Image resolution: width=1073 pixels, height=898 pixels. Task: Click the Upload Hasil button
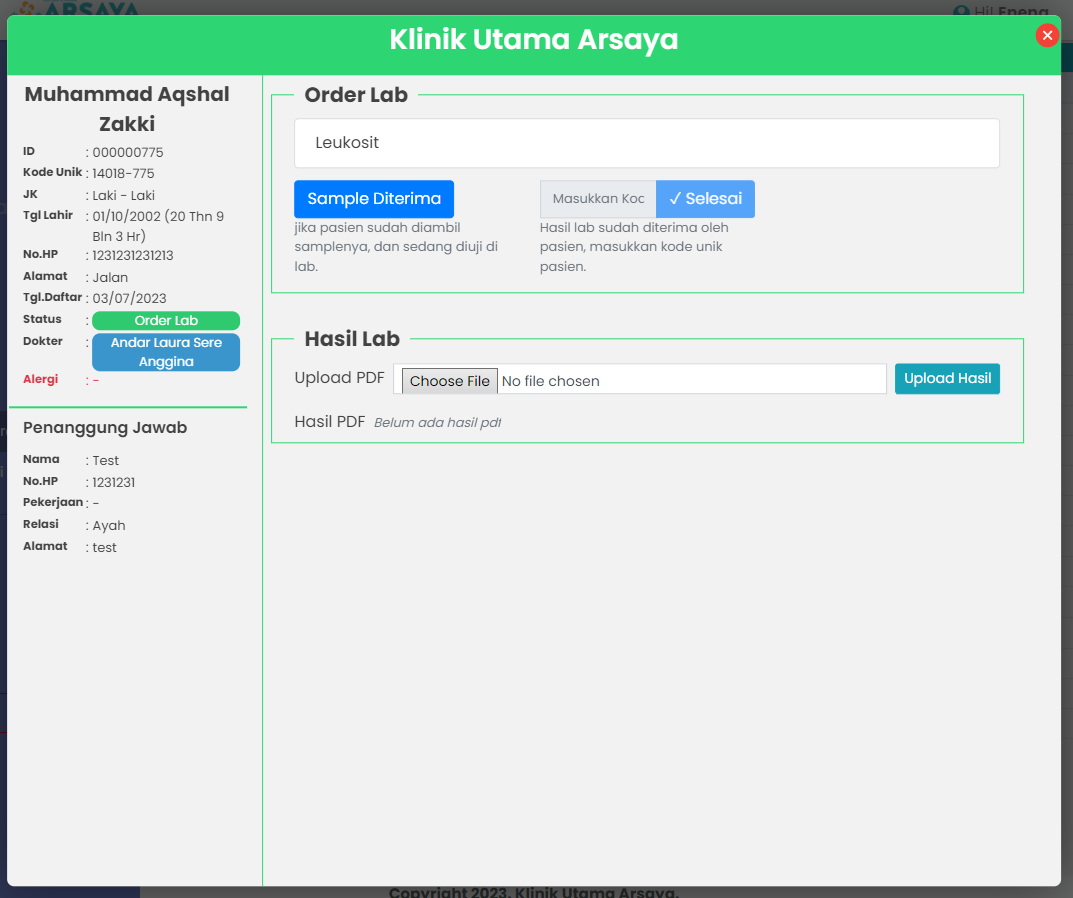point(947,379)
